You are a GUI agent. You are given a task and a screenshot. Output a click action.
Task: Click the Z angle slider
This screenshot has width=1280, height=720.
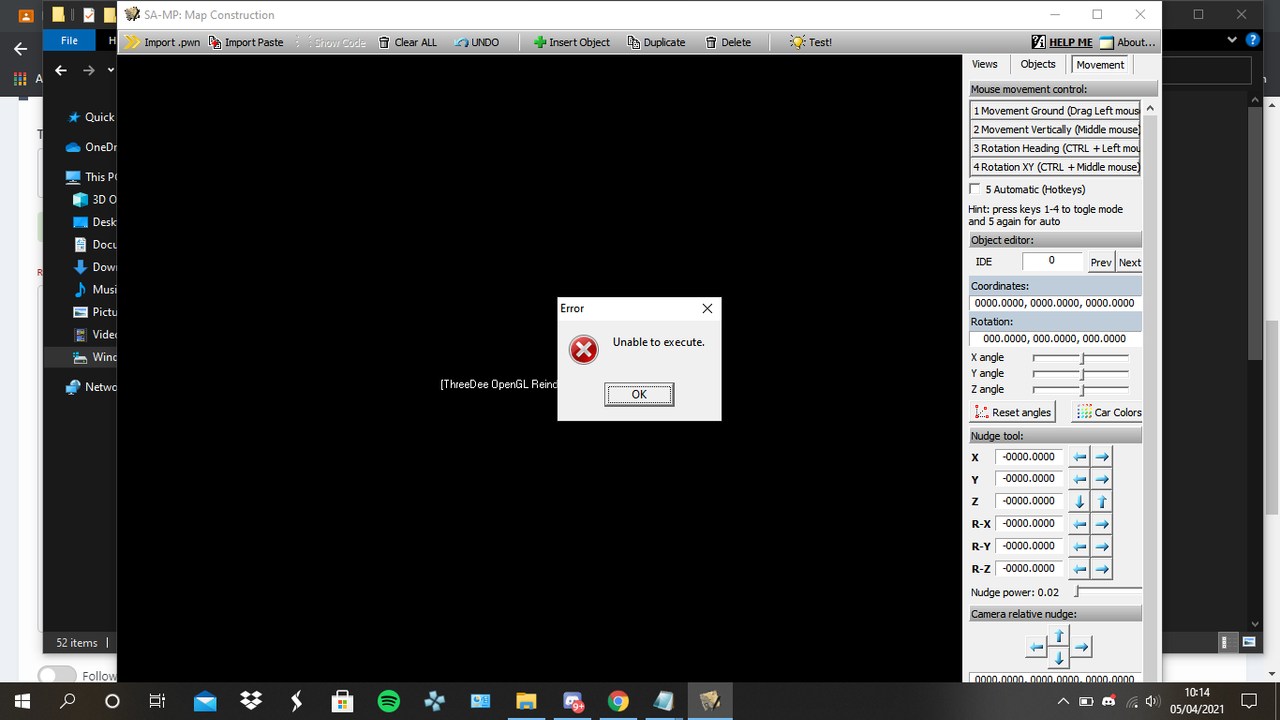(1081, 389)
